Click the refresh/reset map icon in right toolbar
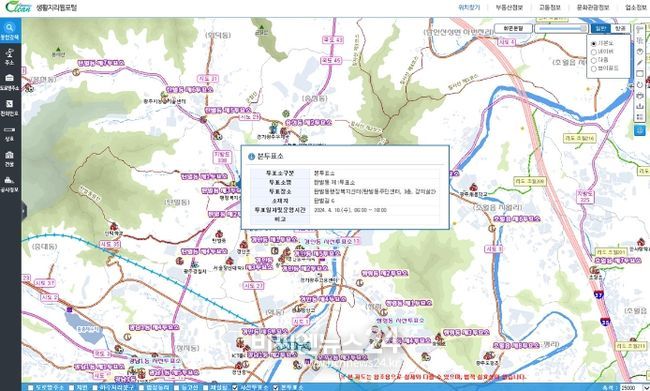Image resolution: width=650 pixels, height=391 pixels. pos(640,85)
